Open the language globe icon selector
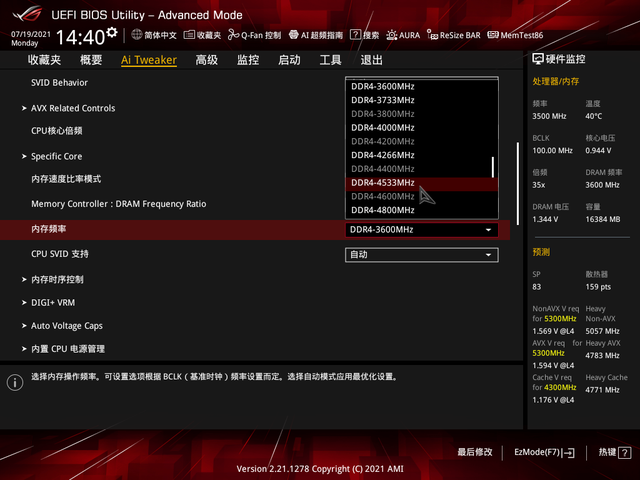The width and height of the screenshot is (640, 480). 137,35
